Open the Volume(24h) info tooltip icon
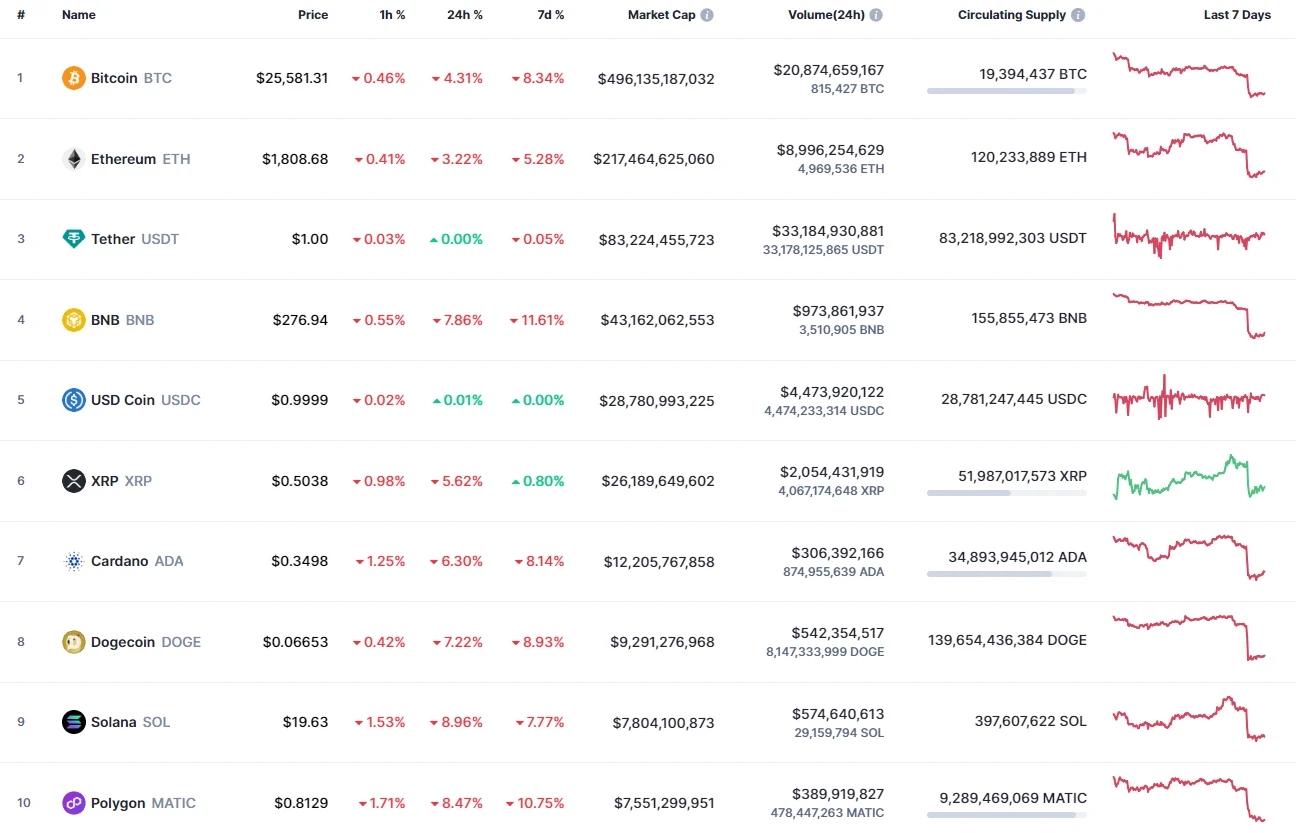1296x833 pixels. tap(878, 15)
